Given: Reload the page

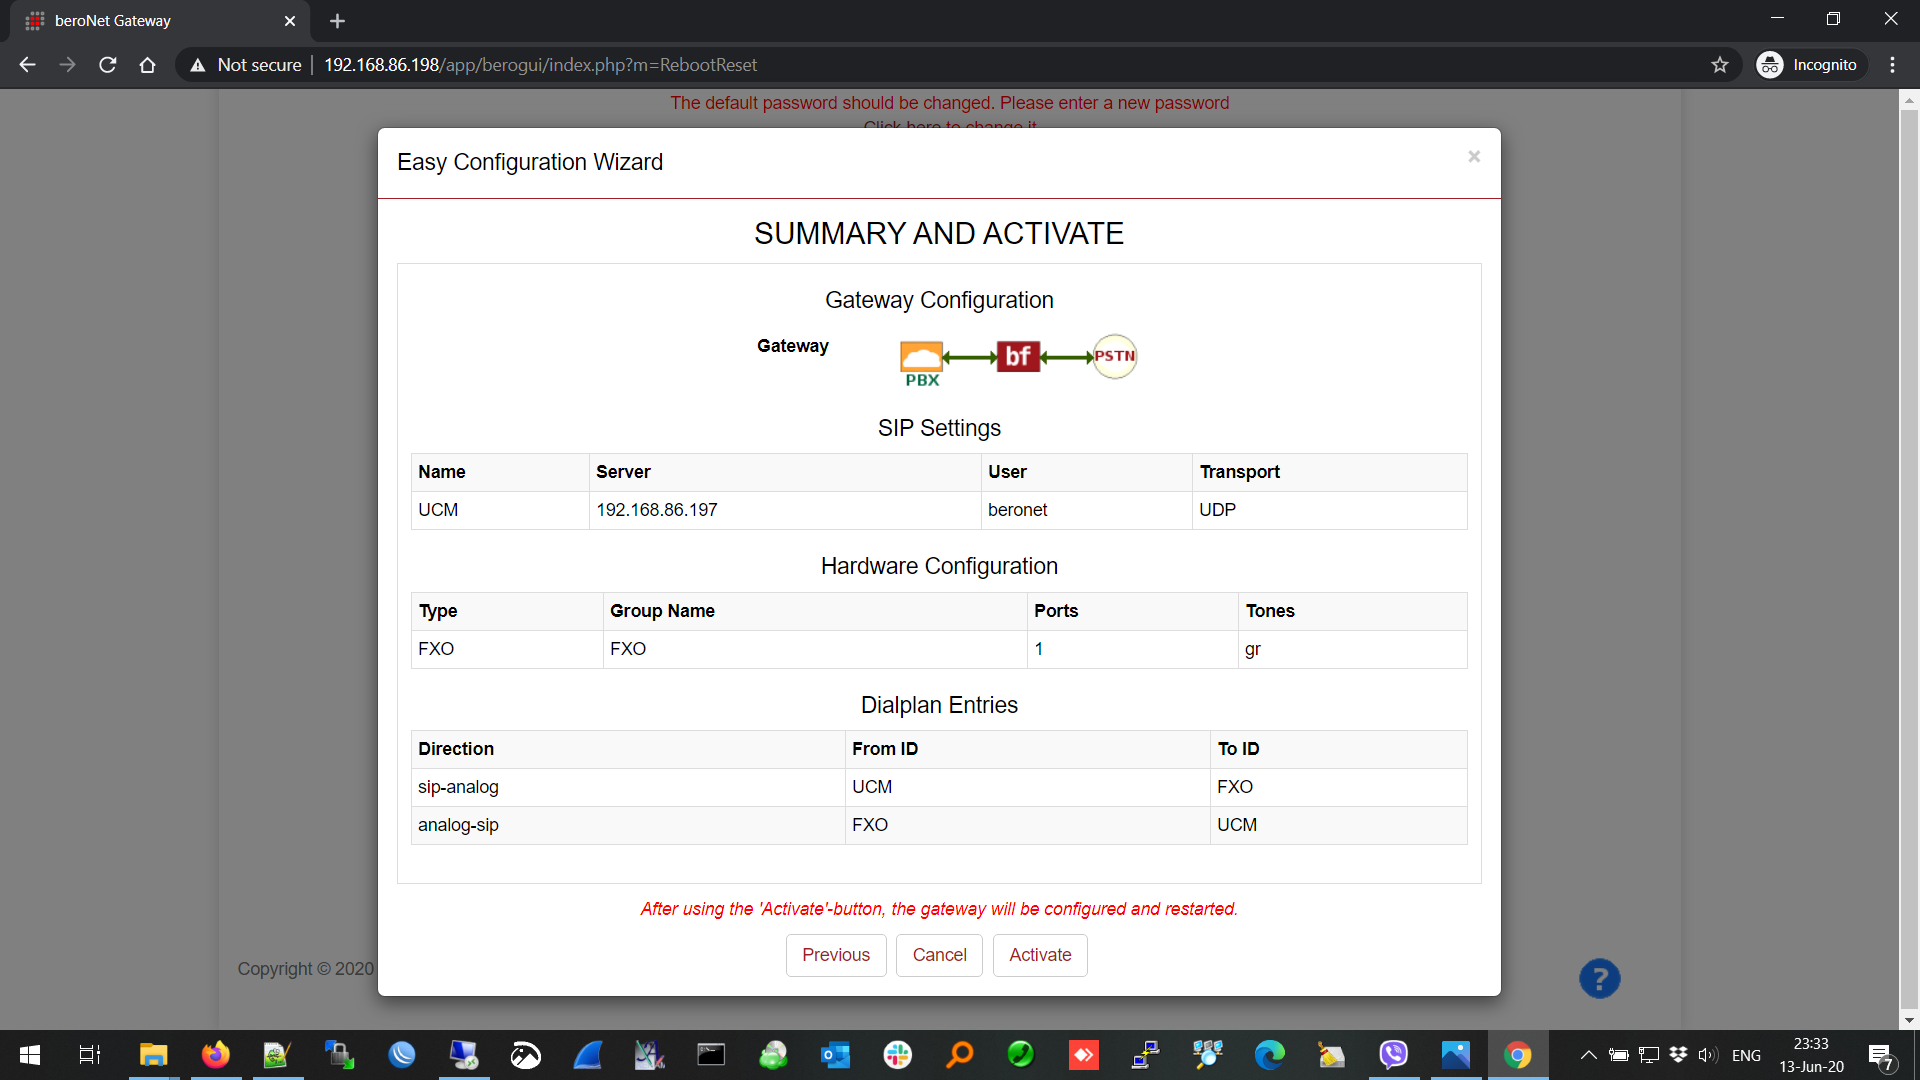Looking at the screenshot, I should click(x=108, y=65).
